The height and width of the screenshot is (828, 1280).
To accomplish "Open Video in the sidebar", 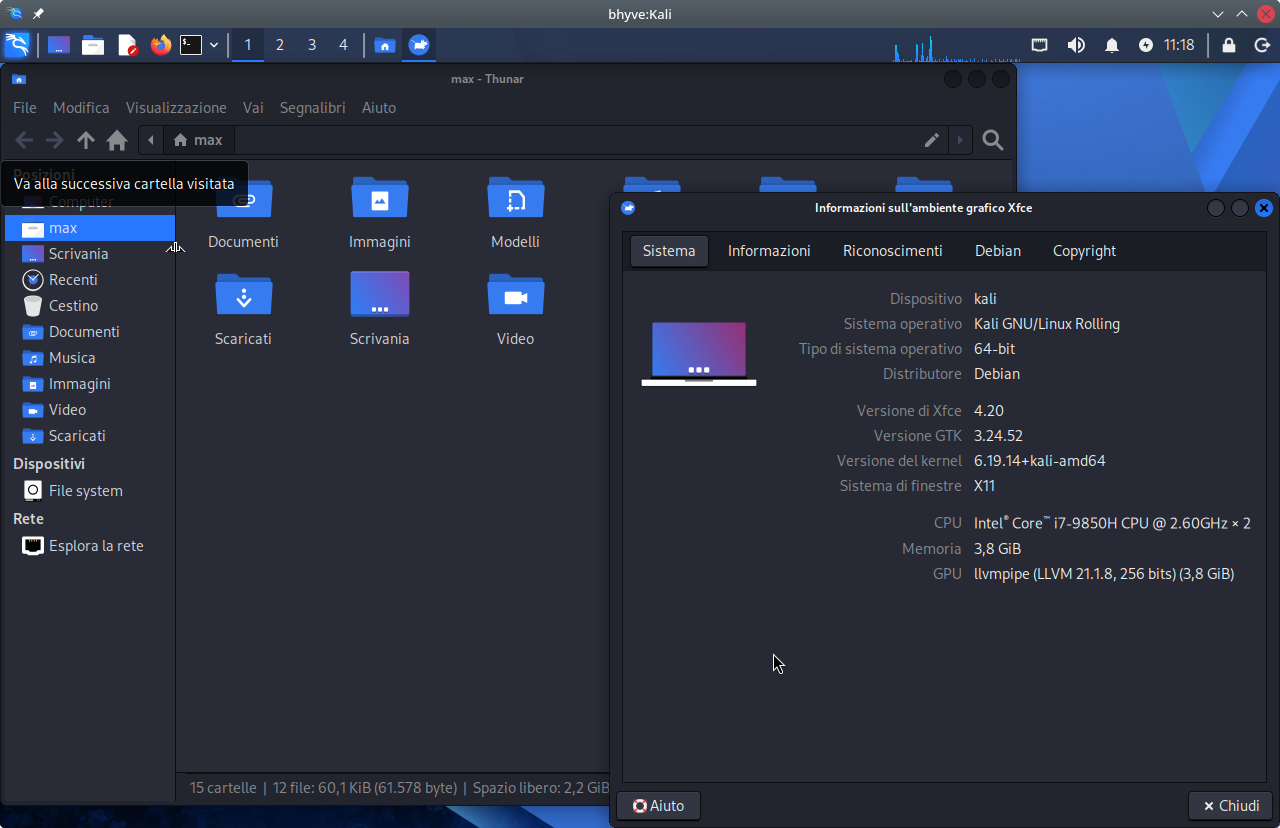I will coord(90,410).
